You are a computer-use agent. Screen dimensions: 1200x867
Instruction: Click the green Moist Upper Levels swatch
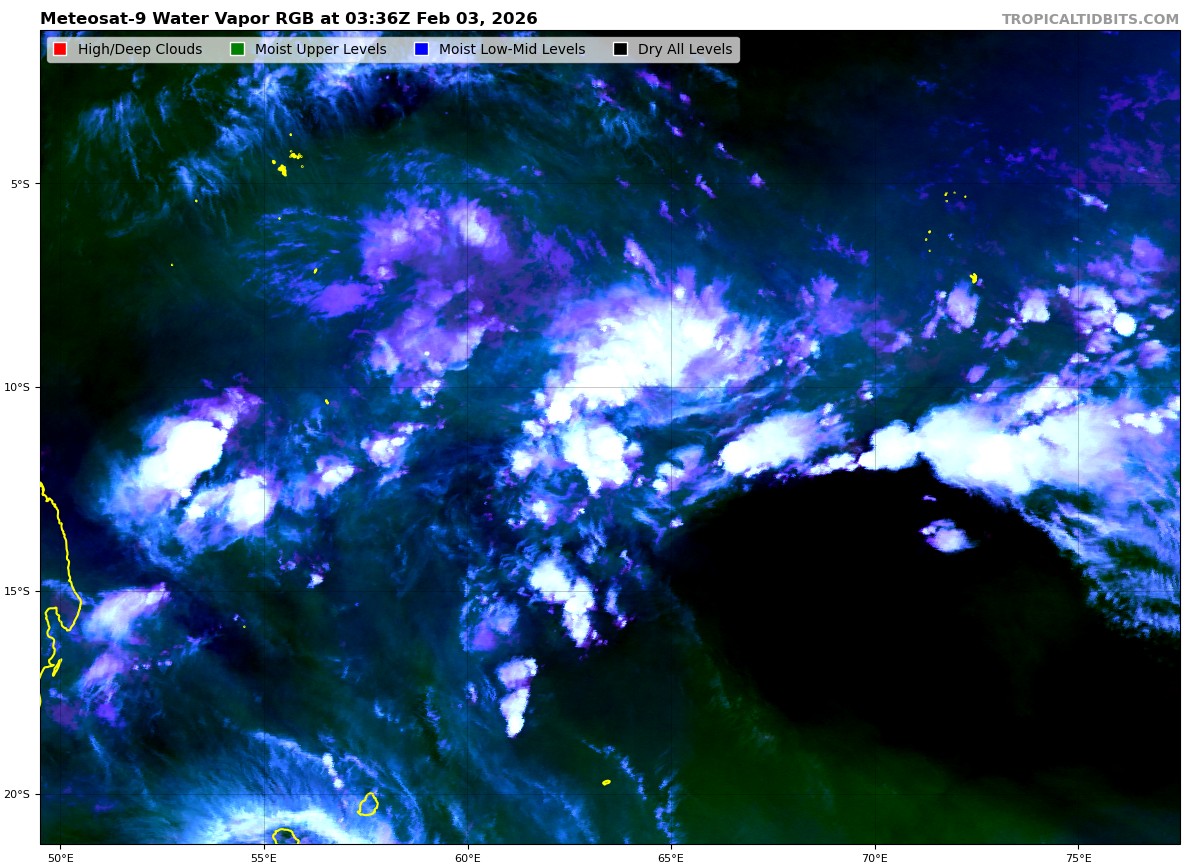point(237,50)
